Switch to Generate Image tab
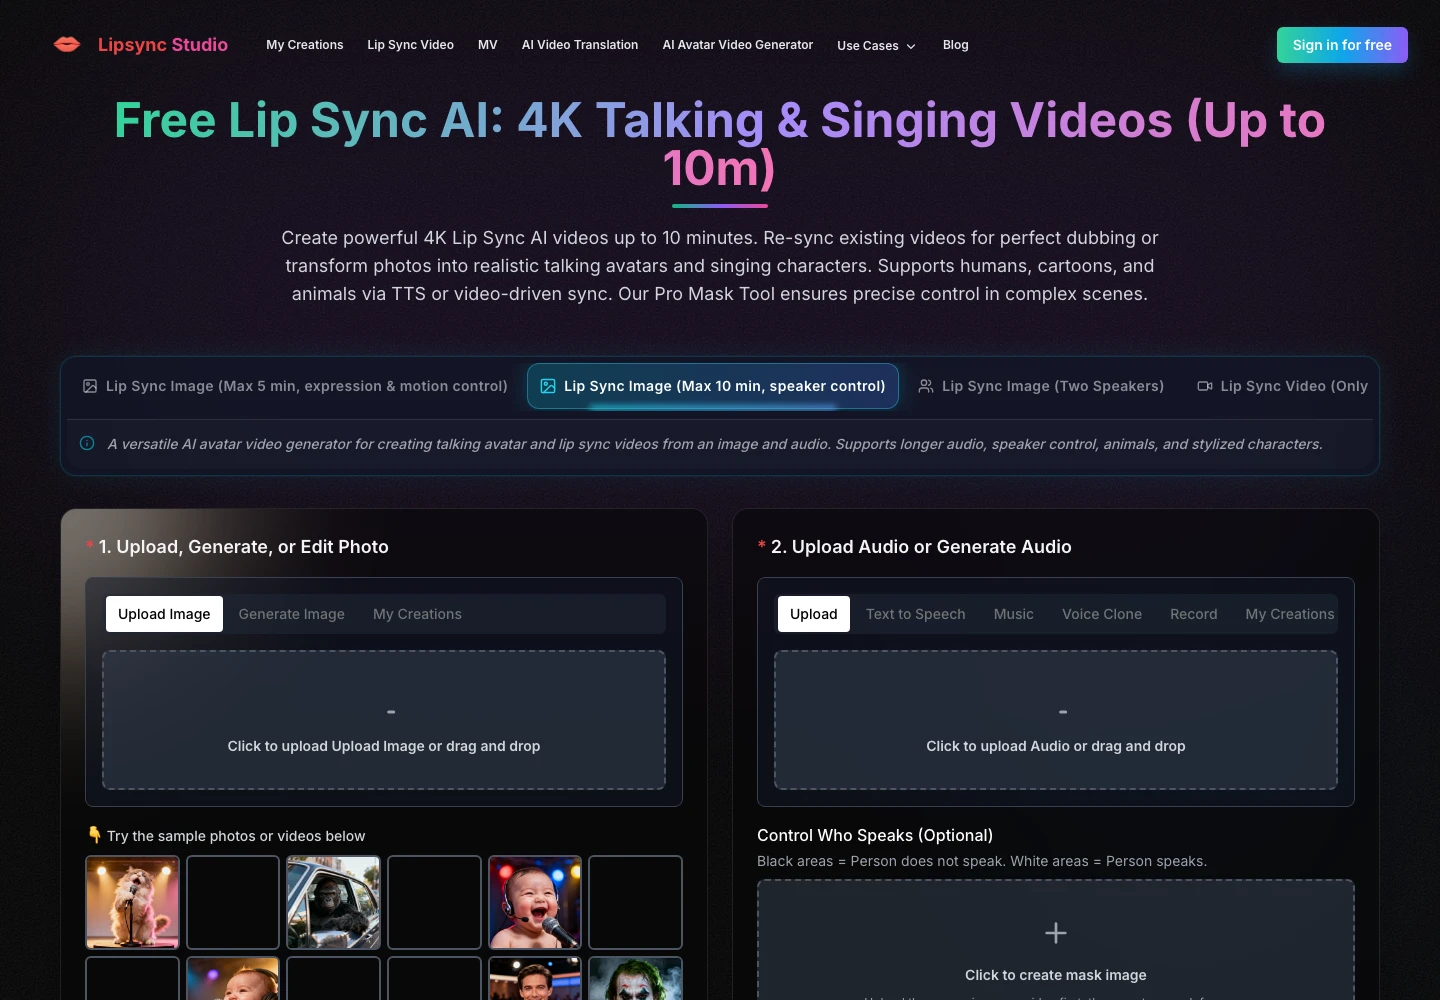Viewport: 1440px width, 1000px height. 292,614
